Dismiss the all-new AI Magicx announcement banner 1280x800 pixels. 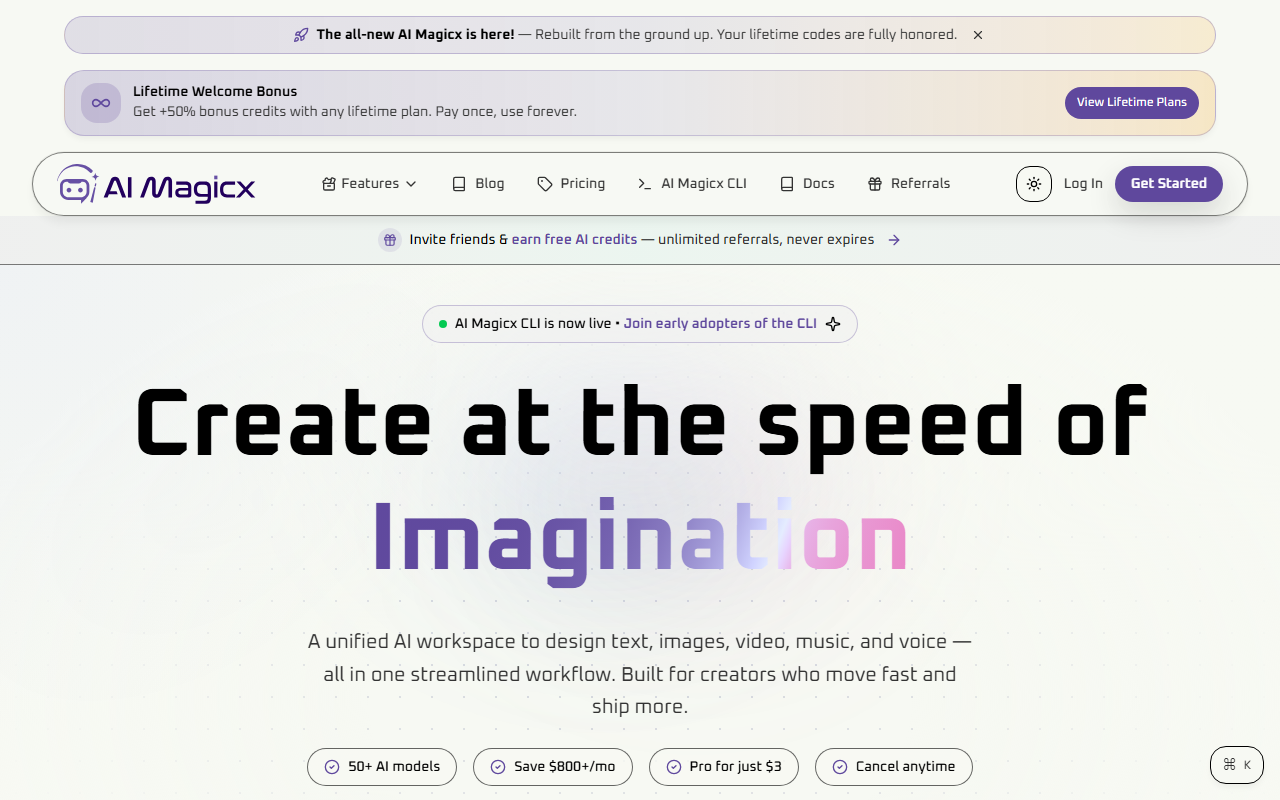978,35
